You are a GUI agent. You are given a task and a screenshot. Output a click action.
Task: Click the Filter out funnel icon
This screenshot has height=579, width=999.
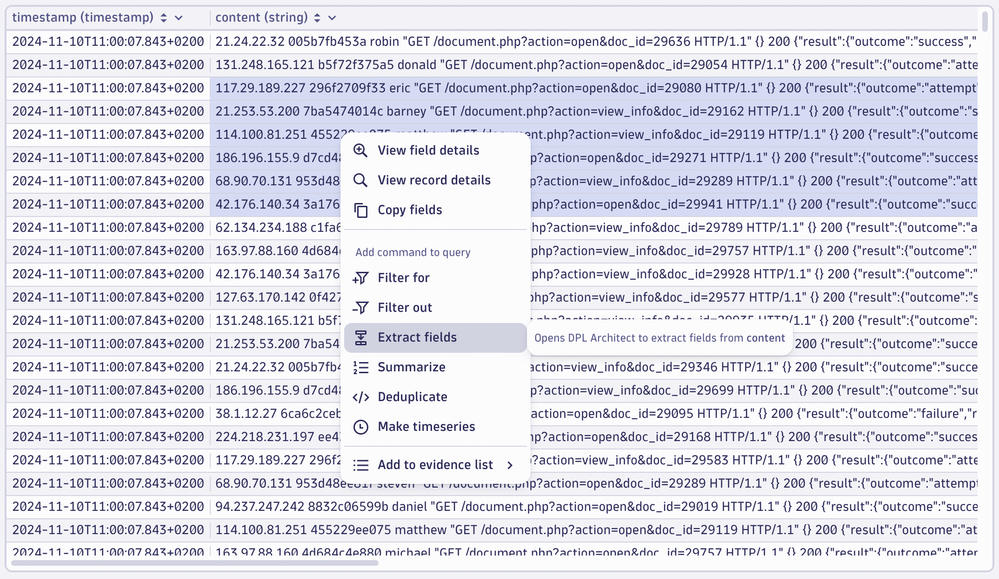tap(361, 308)
